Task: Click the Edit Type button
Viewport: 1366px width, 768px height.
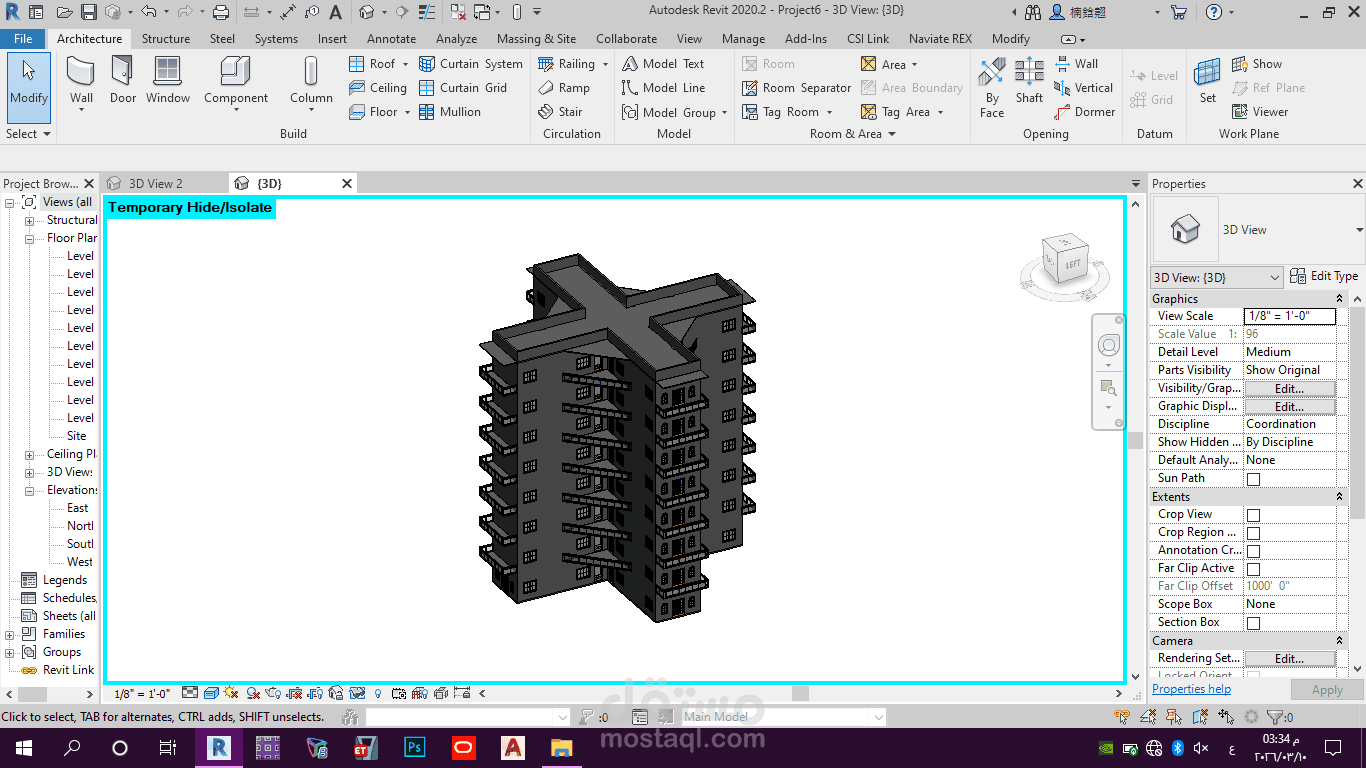Action: [1323, 276]
